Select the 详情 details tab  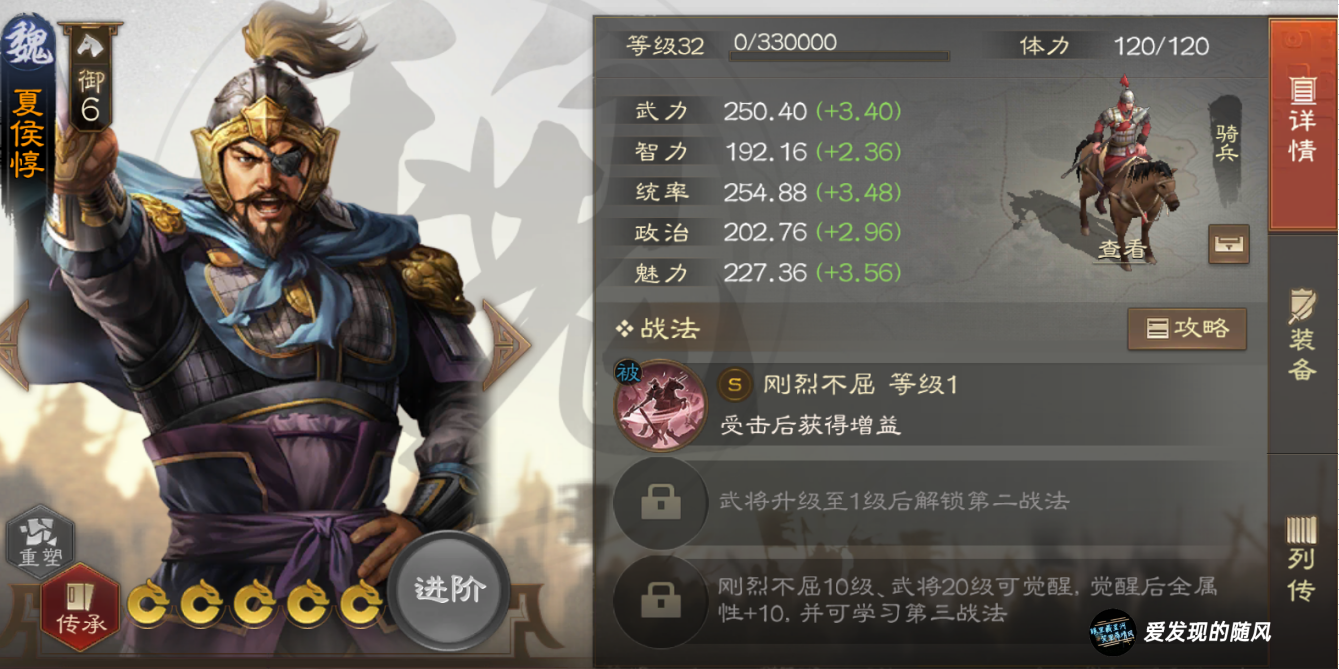[1302, 122]
